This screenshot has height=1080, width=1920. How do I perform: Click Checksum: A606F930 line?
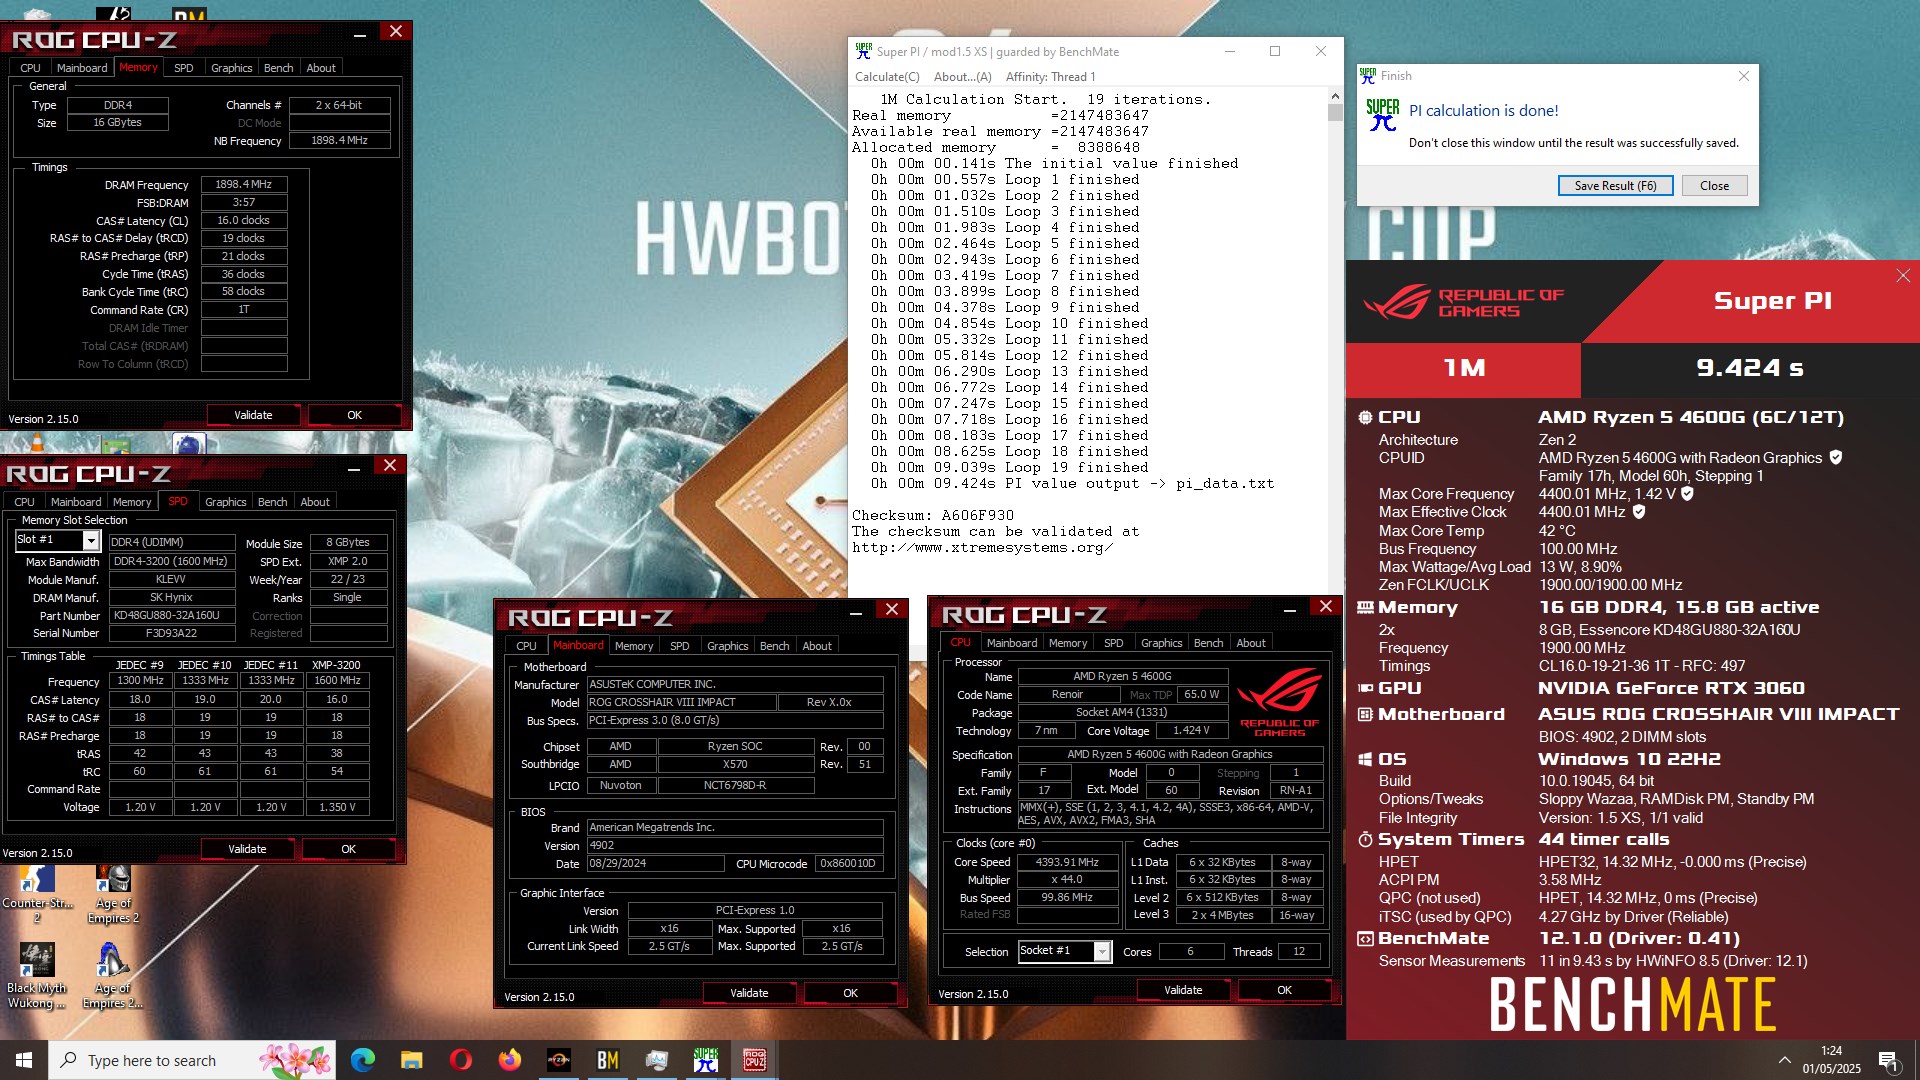point(933,516)
